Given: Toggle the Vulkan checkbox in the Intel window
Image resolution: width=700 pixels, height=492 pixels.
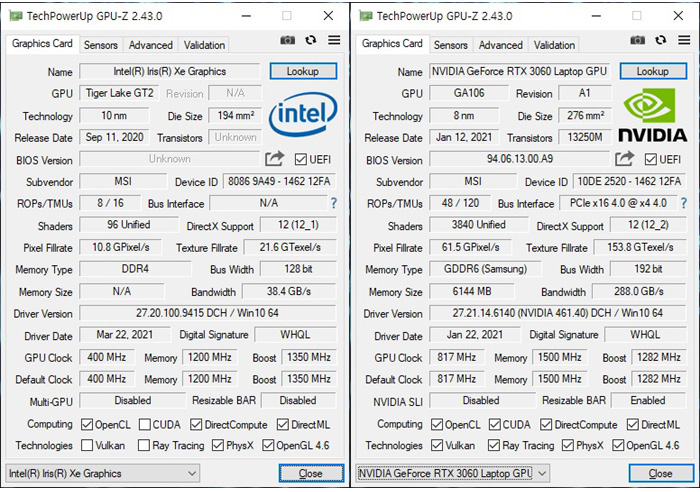Looking at the screenshot, I should [88, 446].
